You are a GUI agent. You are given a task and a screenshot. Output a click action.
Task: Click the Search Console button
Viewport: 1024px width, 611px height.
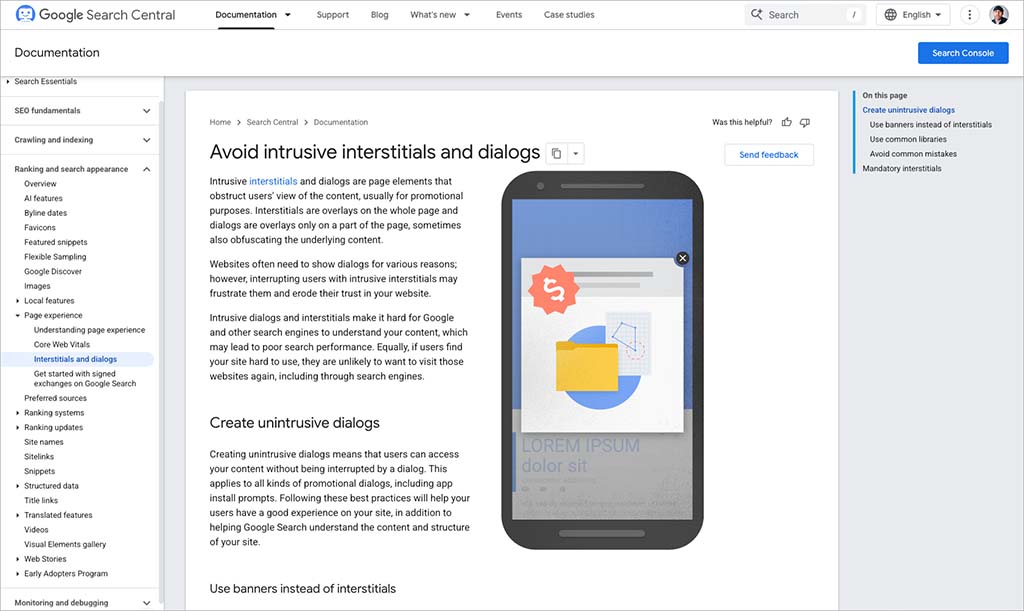click(x=963, y=53)
